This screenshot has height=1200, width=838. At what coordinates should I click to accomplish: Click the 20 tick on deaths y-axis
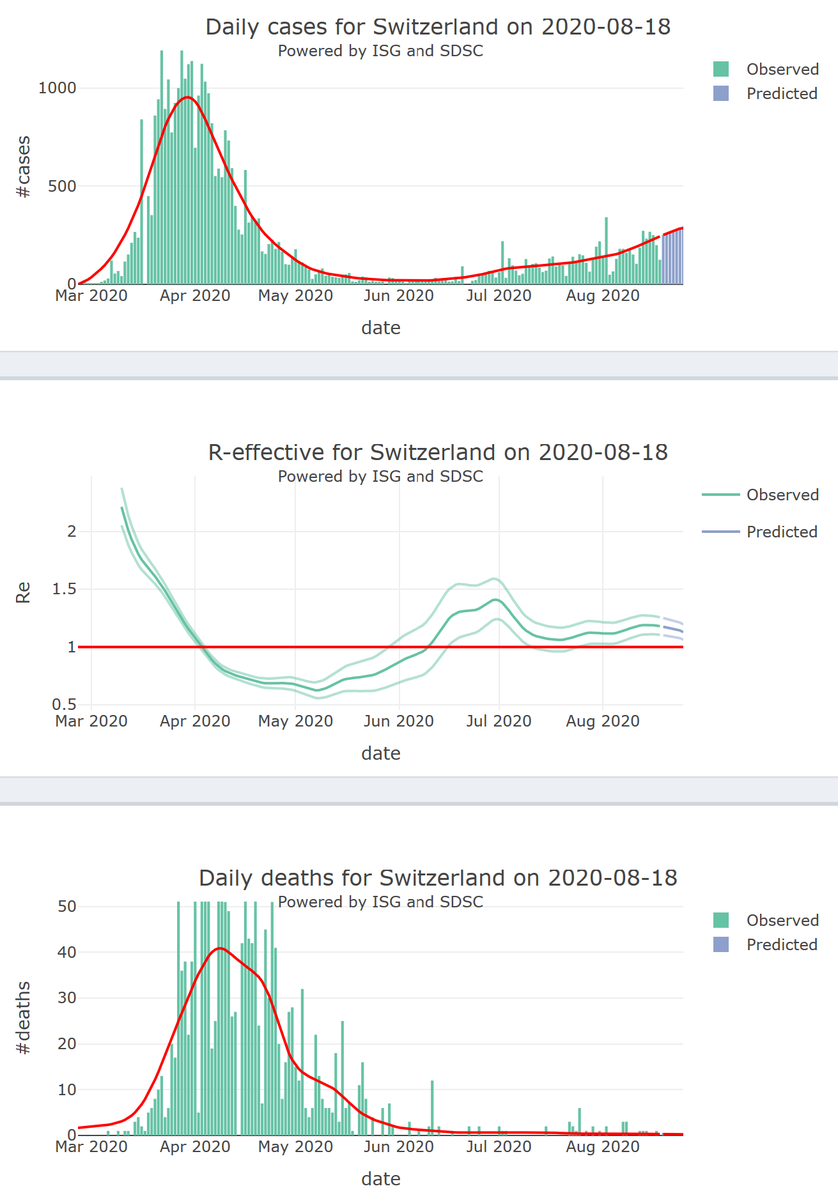coord(68,1044)
